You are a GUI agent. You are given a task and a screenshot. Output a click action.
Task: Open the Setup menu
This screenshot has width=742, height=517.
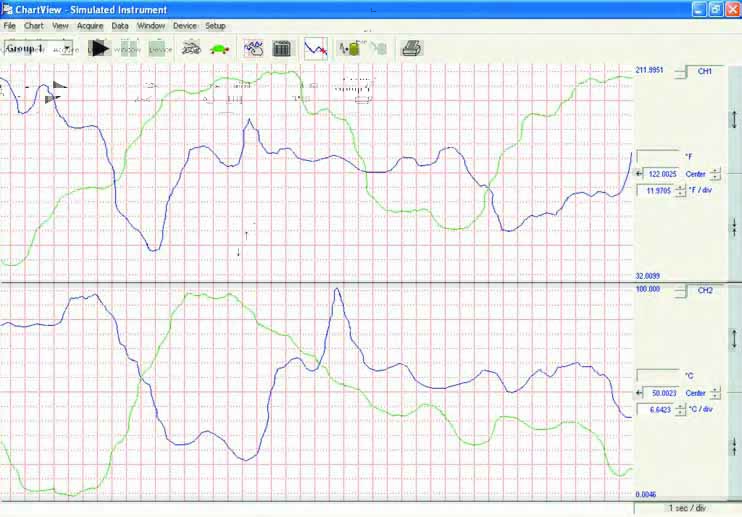[215, 26]
